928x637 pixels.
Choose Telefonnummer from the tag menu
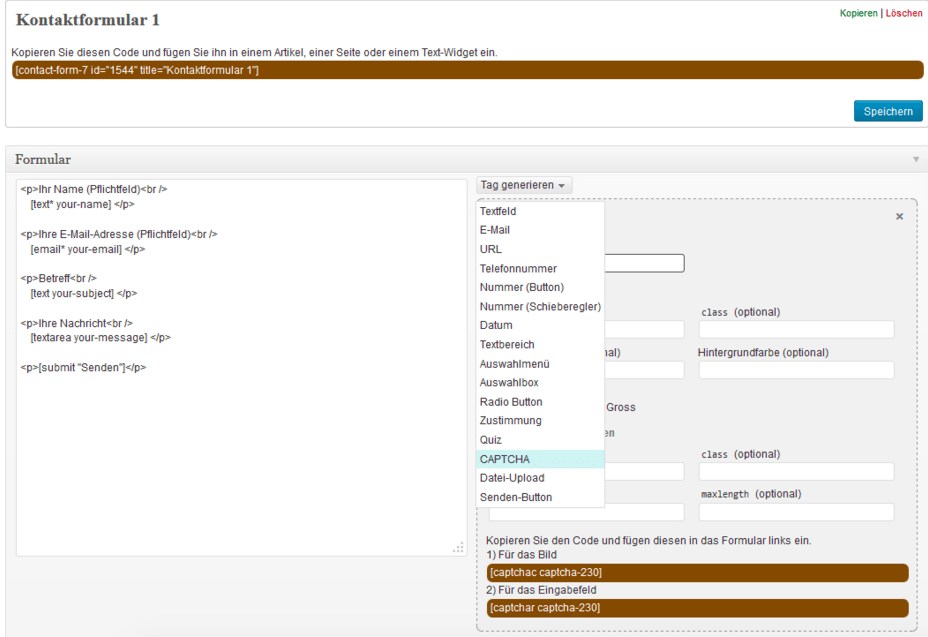(540, 269)
